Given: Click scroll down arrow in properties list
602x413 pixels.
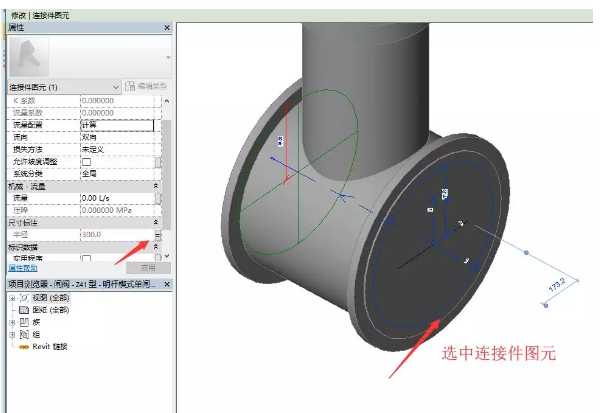Looking at the screenshot, I should point(167,256).
